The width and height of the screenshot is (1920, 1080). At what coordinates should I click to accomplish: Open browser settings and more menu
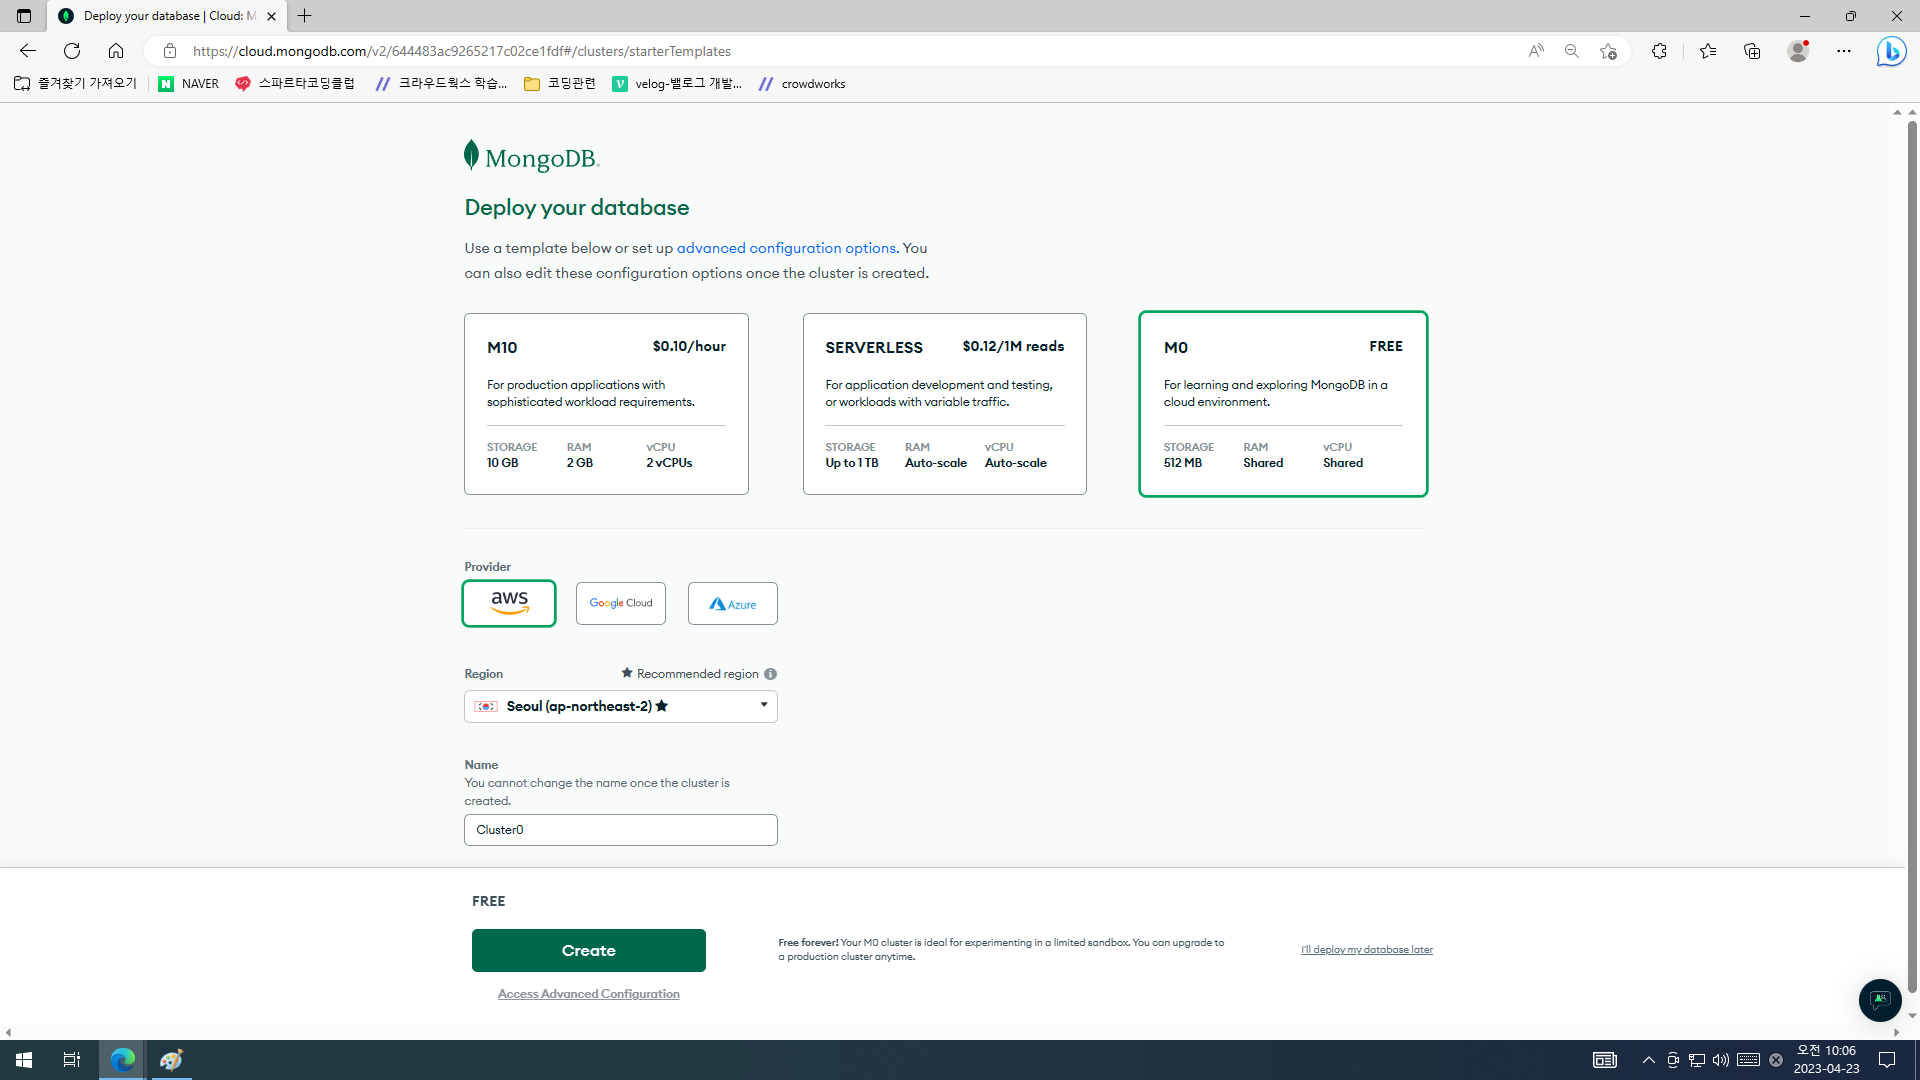tap(1844, 51)
